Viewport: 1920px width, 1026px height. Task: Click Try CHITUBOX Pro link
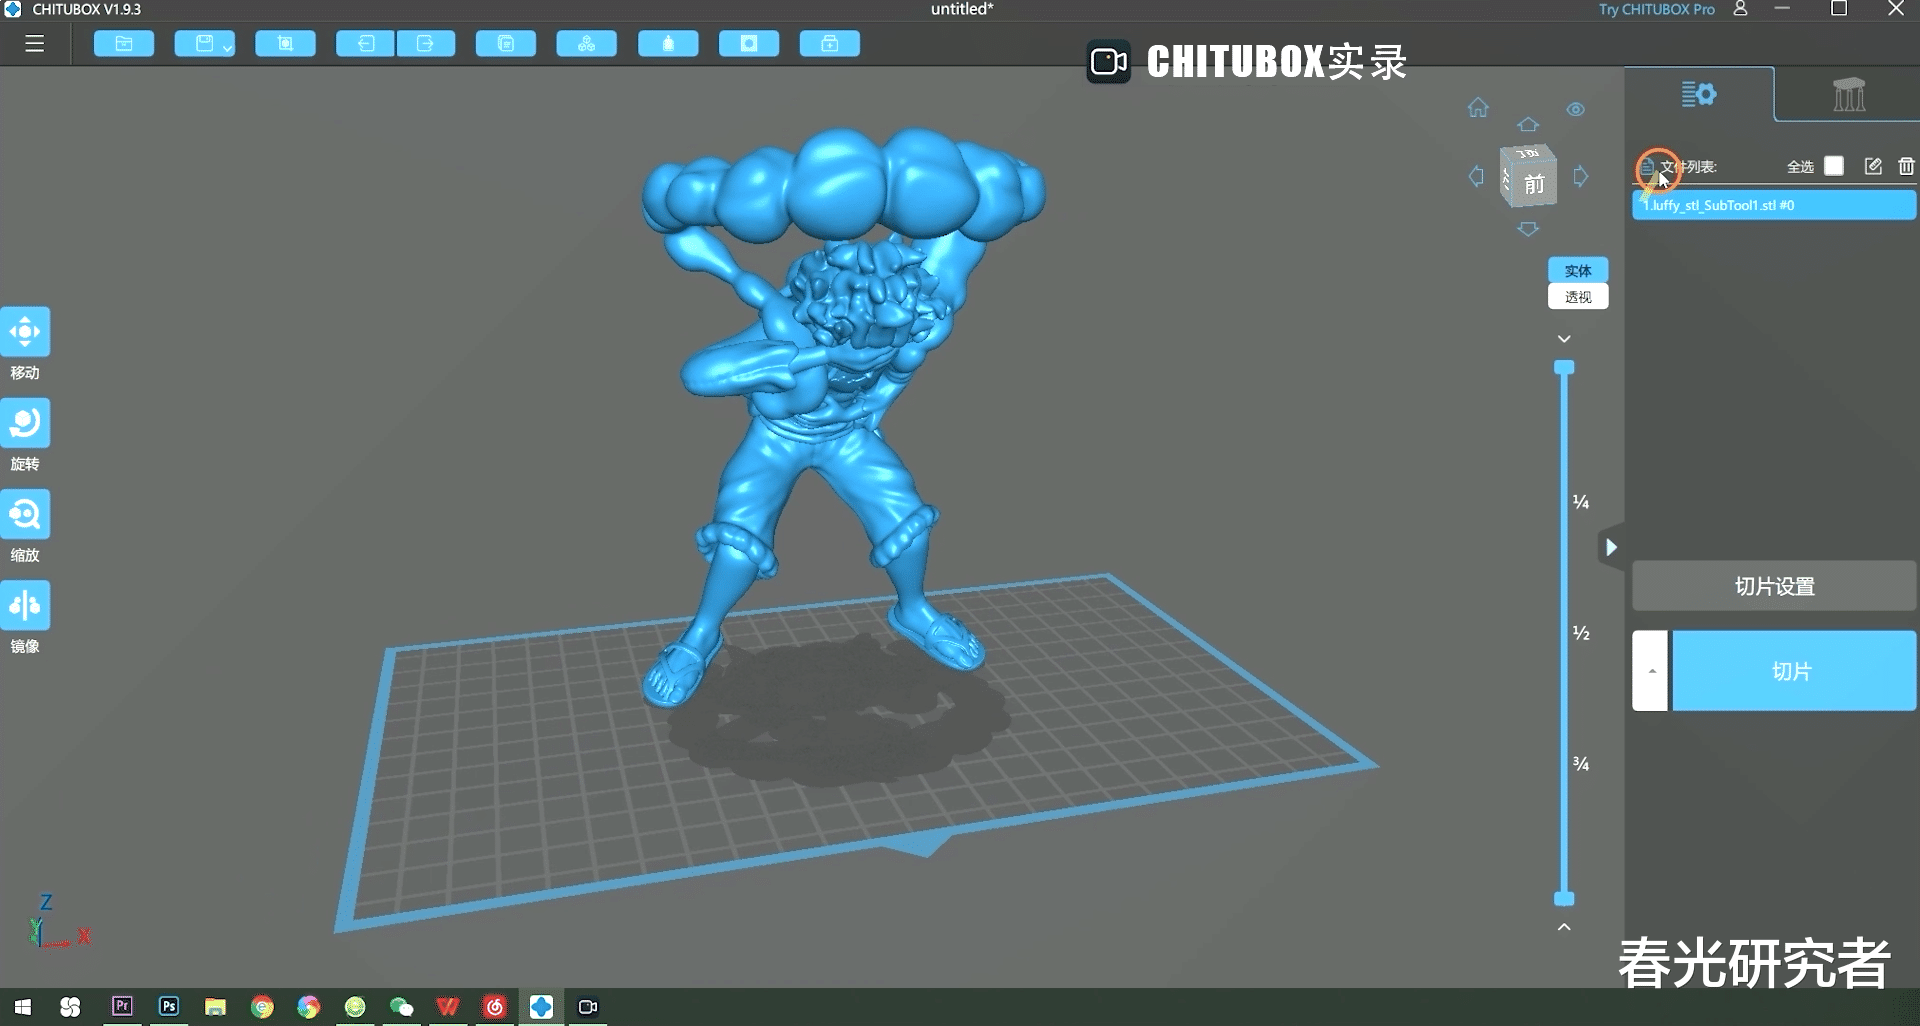click(x=1656, y=9)
